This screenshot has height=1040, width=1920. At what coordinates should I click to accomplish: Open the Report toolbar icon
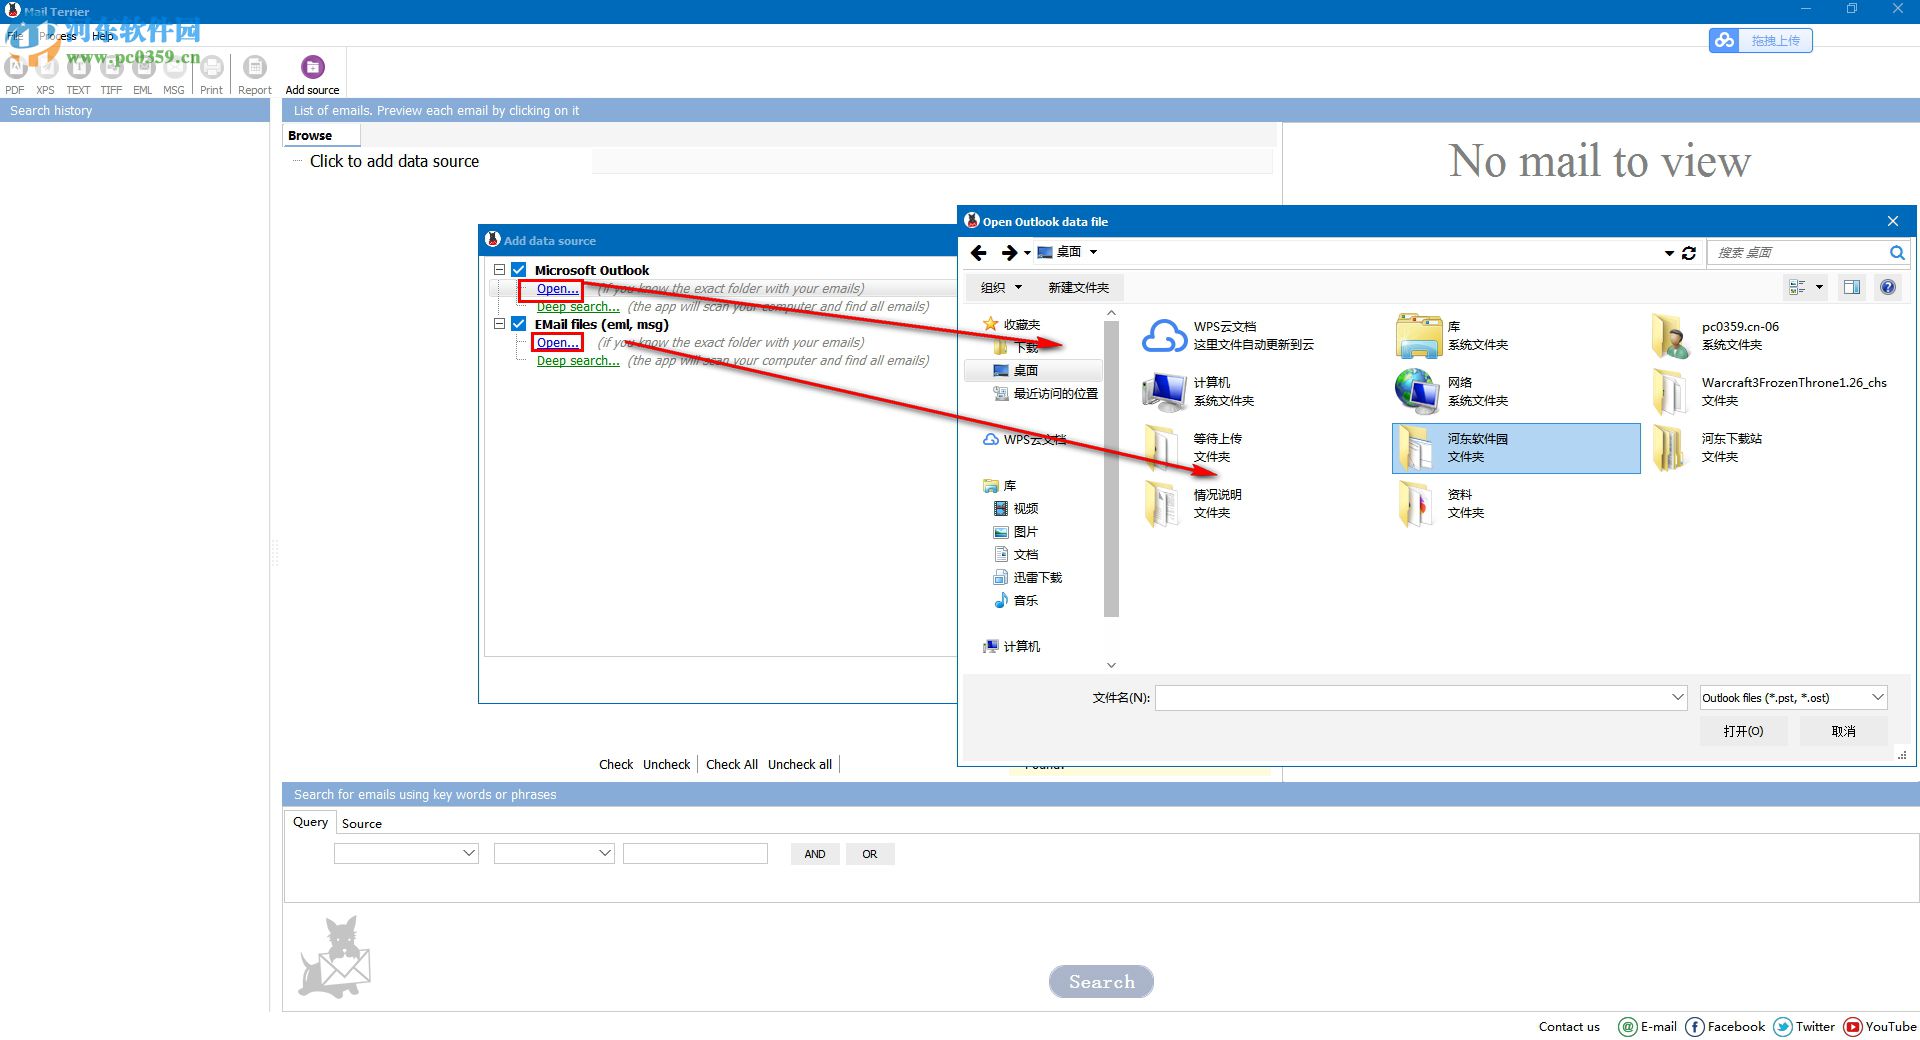pyautogui.click(x=255, y=67)
